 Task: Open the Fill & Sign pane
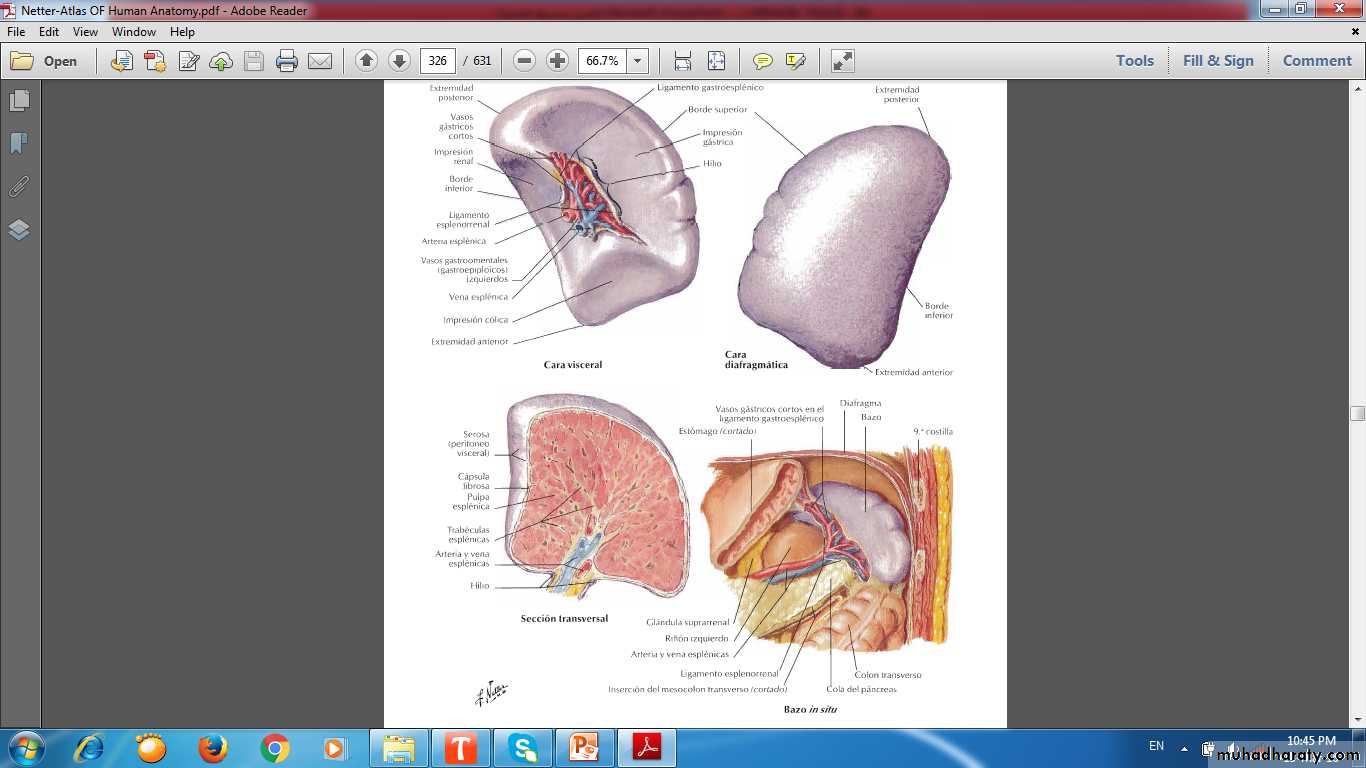[x=1218, y=61]
